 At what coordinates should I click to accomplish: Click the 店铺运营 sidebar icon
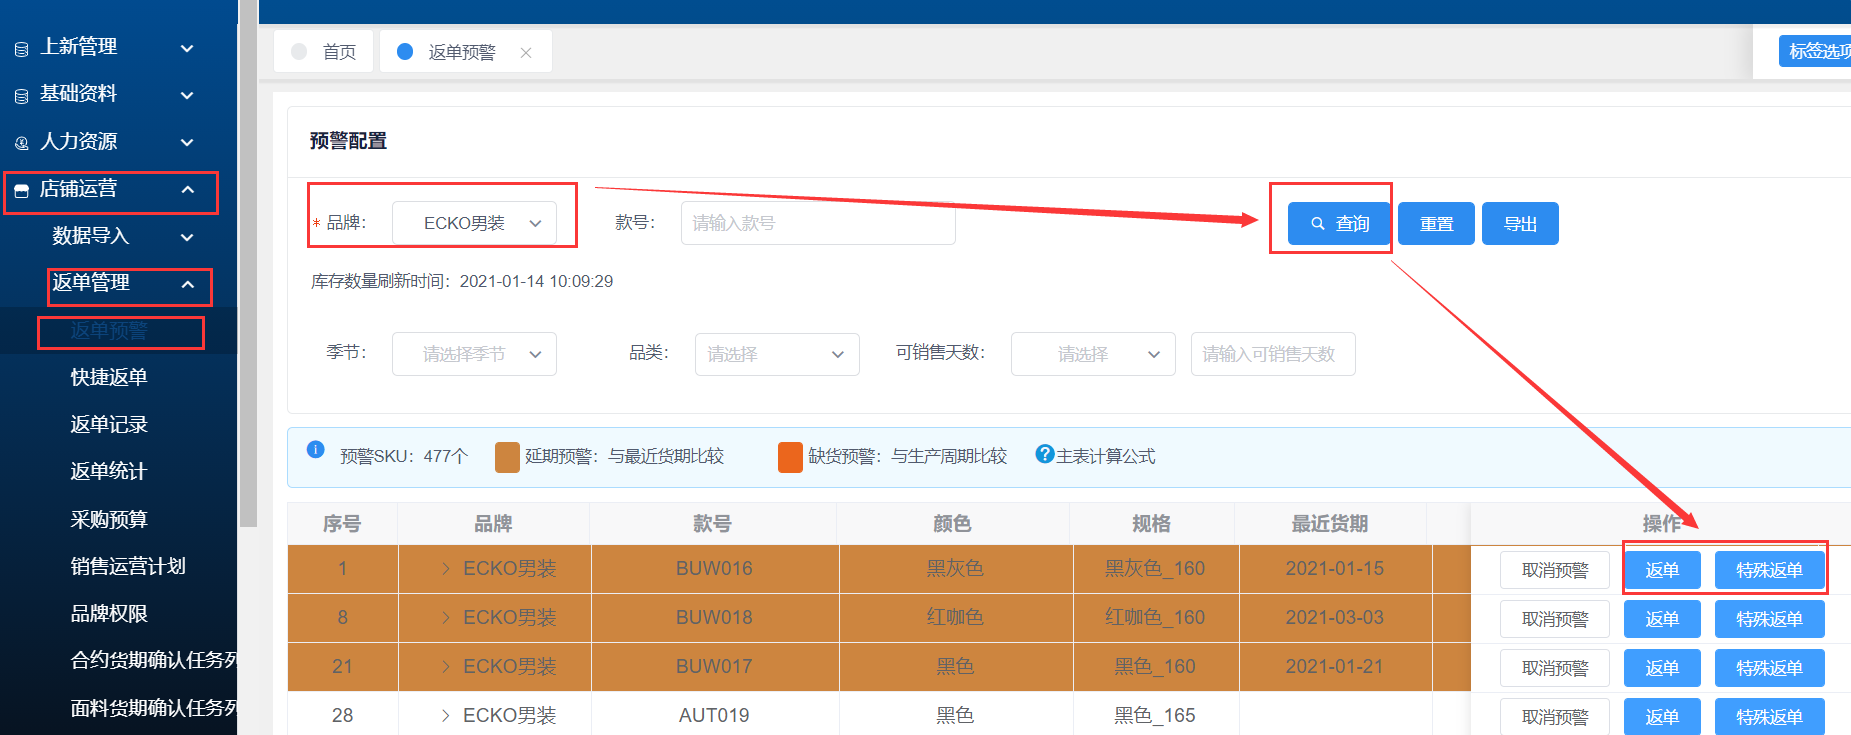click(21, 190)
